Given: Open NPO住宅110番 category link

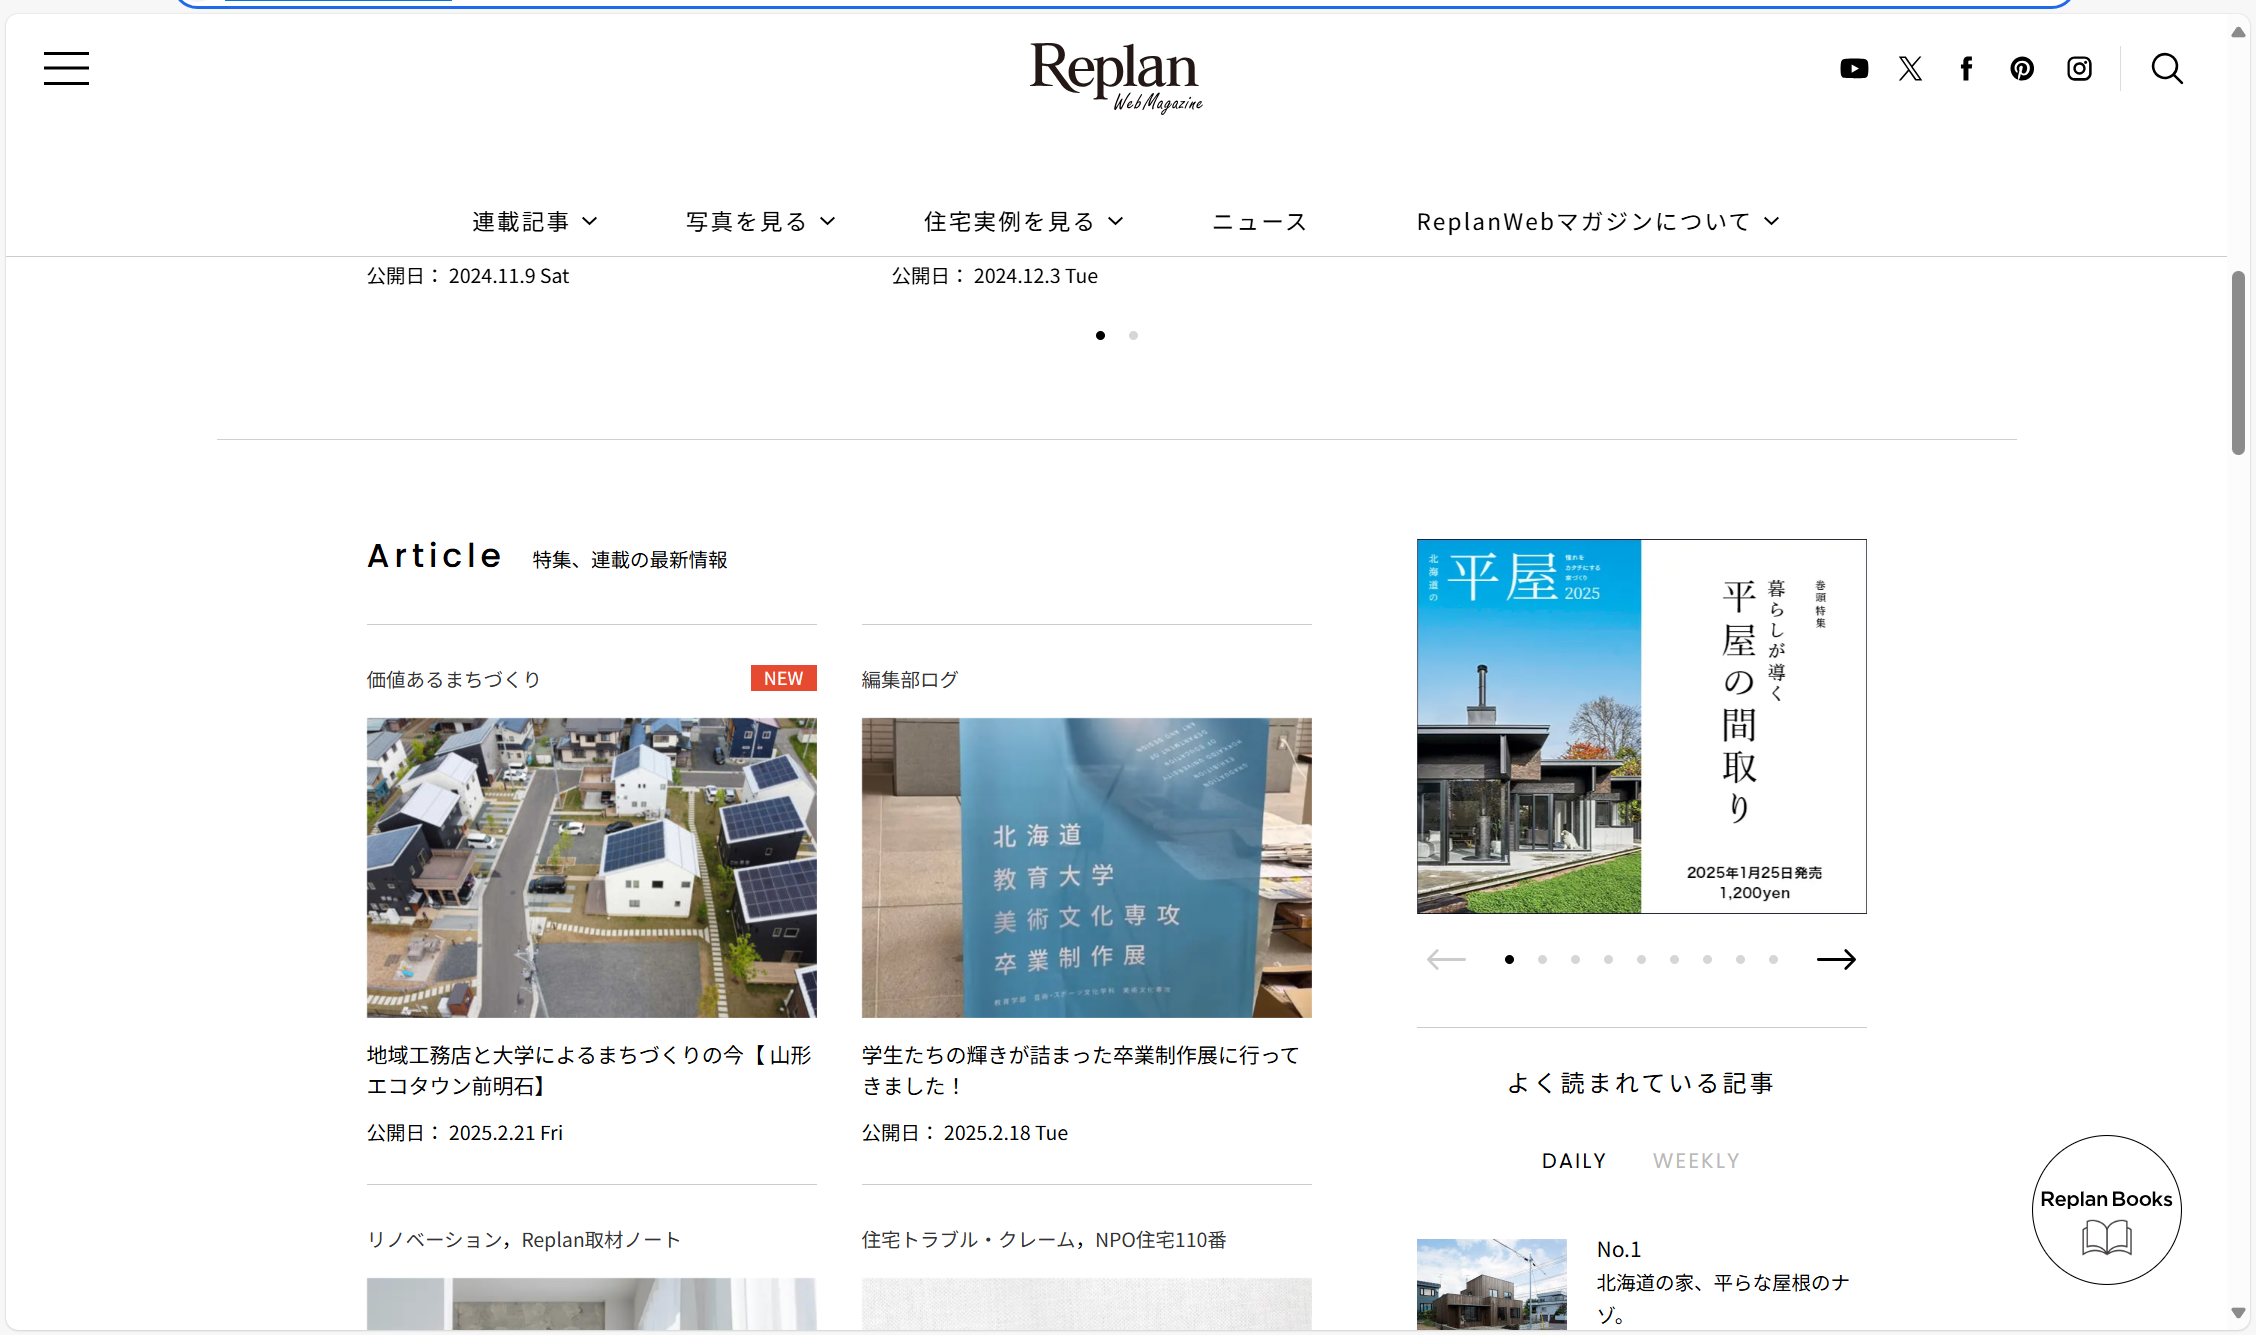Looking at the screenshot, I should click(x=1161, y=1240).
